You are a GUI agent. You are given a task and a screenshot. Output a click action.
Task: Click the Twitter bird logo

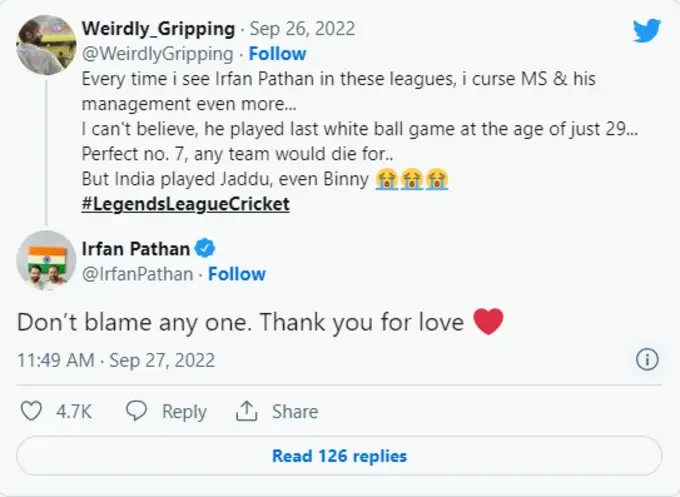[x=647, y=31]
